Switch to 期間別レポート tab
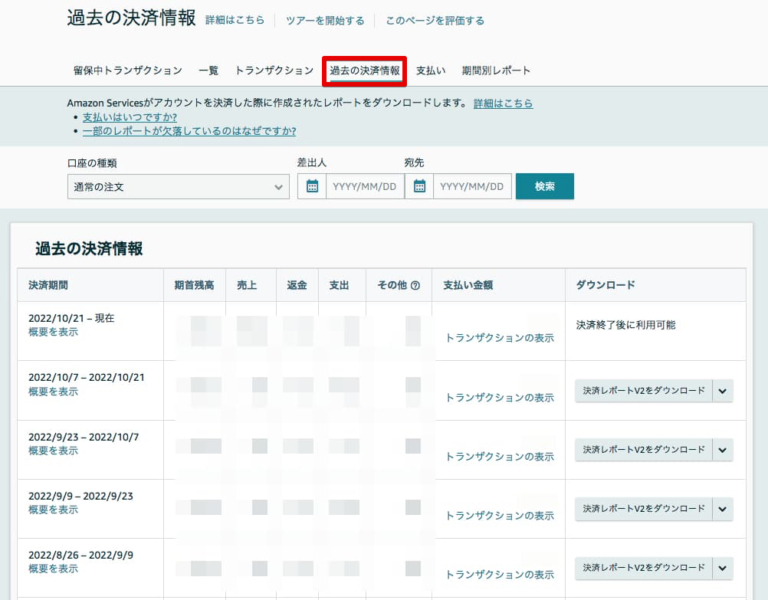Screen dimensions: 768x600 496,71
